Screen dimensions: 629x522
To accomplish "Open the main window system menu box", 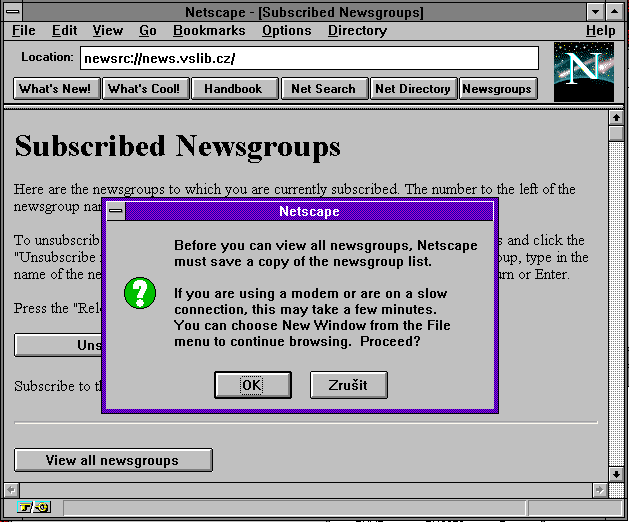I will tap(13, 12).
